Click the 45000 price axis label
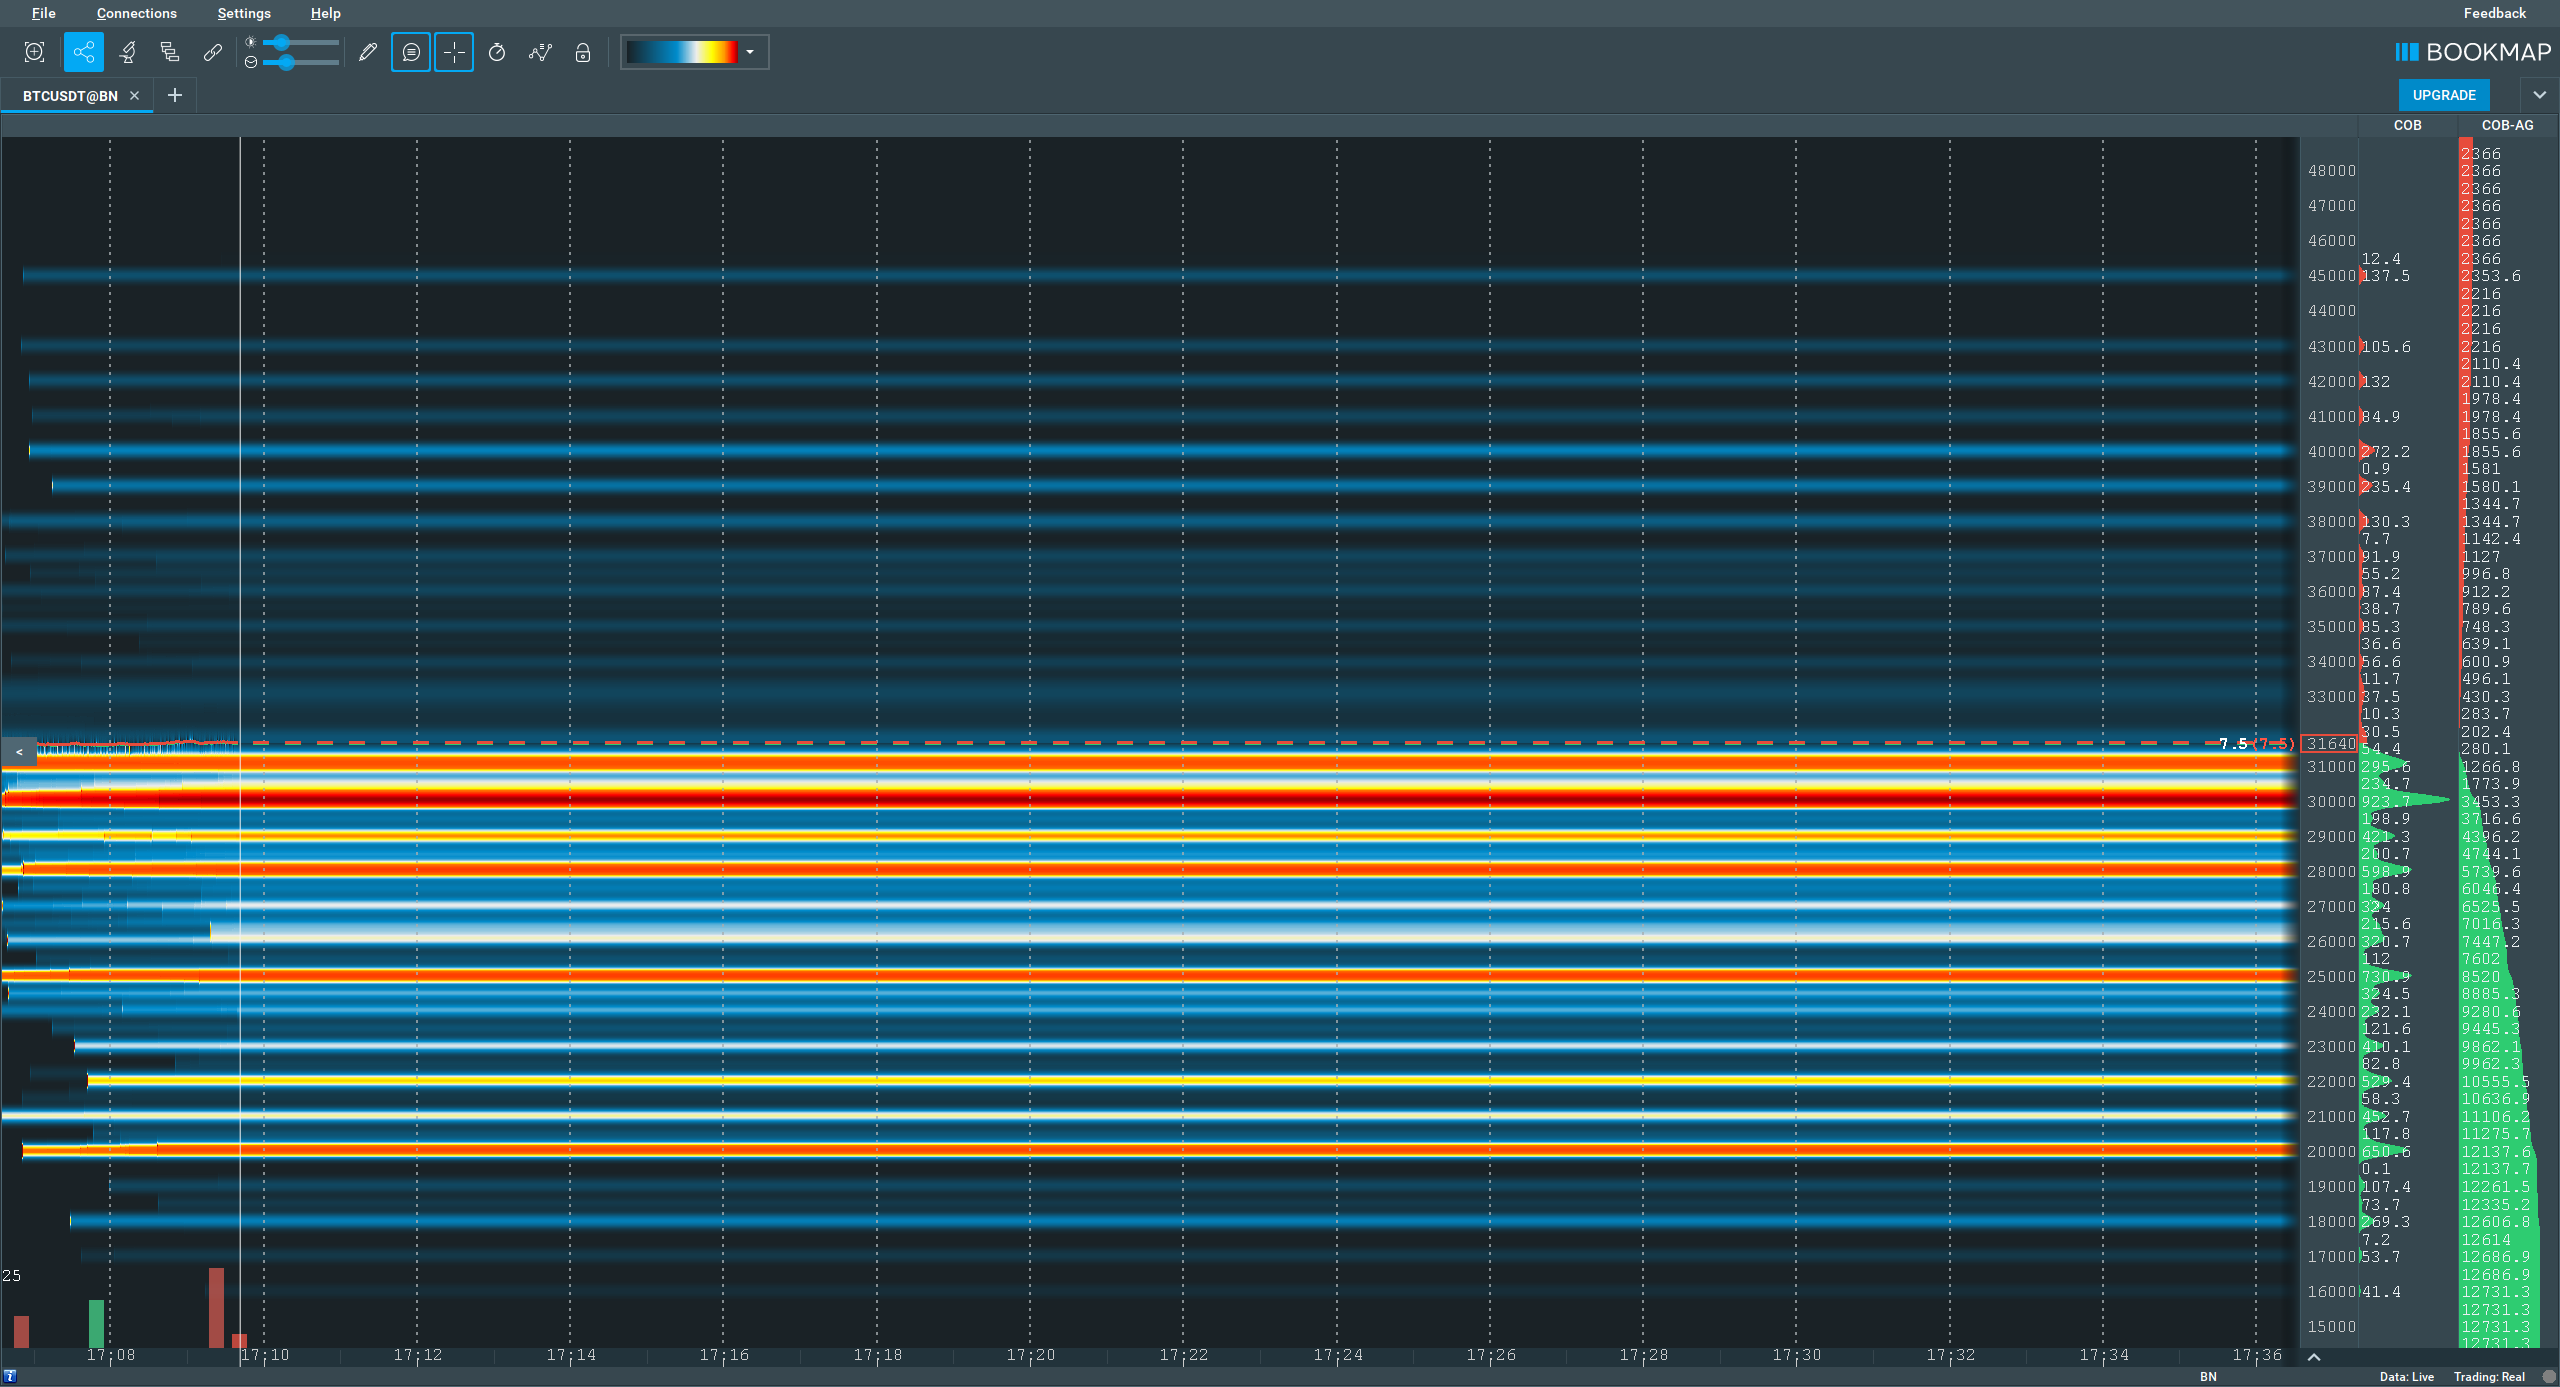The image size is (2560, 1387). 2331,276
